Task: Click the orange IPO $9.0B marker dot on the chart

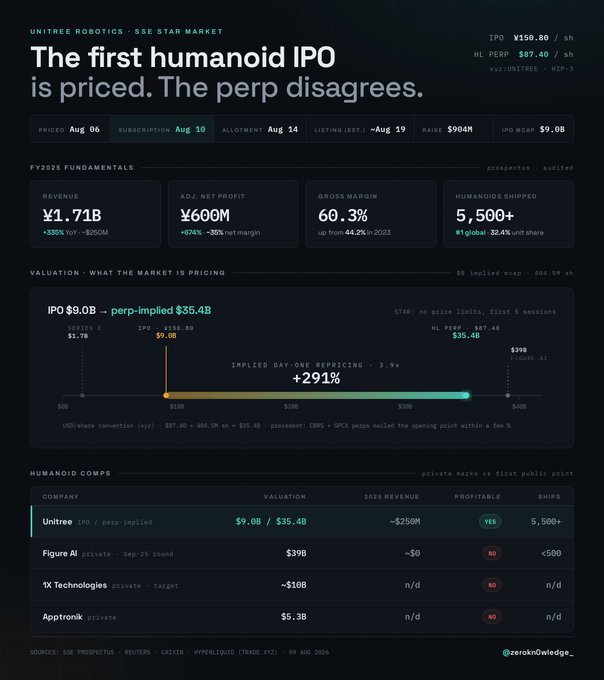Action: tap(166, 396)
